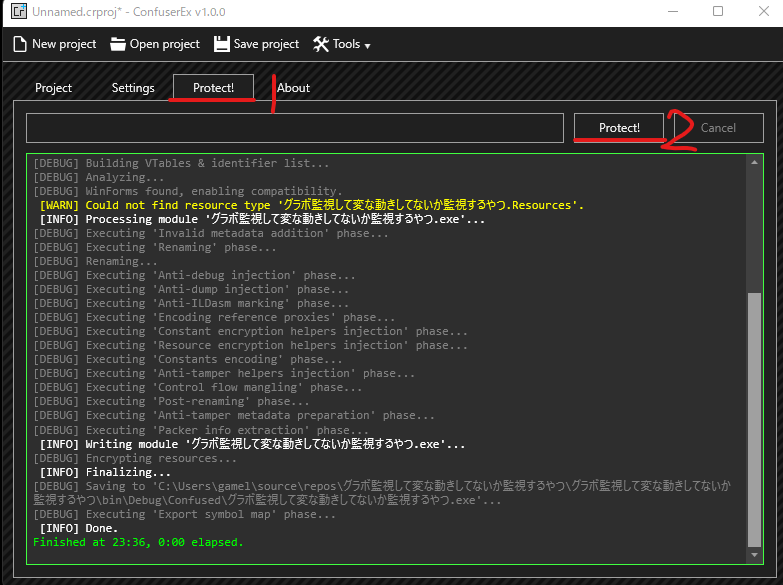Minimize the ConfuserEx window
783x585 pixels.
pos(673,11)
